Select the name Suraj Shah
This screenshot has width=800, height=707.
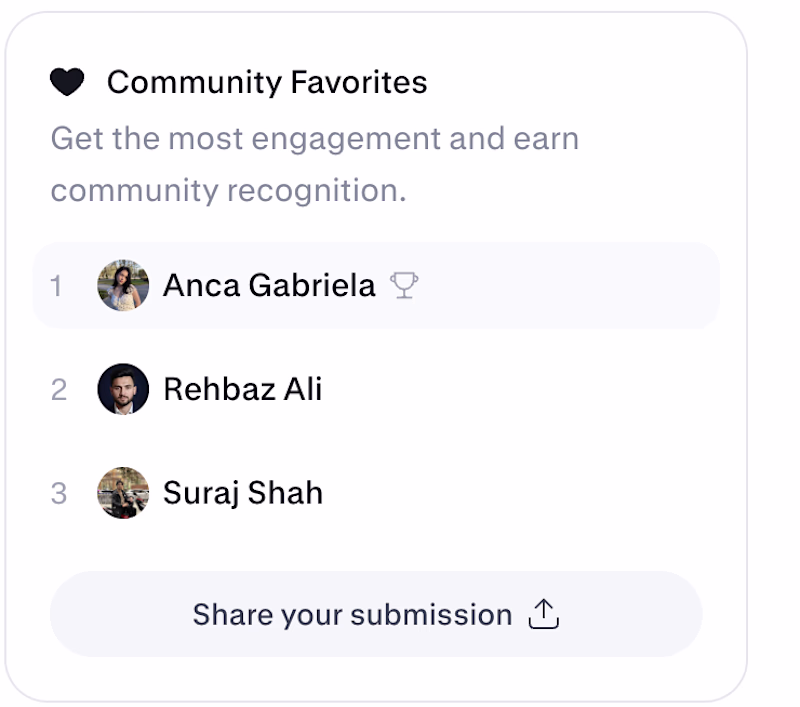coord(243,493)
